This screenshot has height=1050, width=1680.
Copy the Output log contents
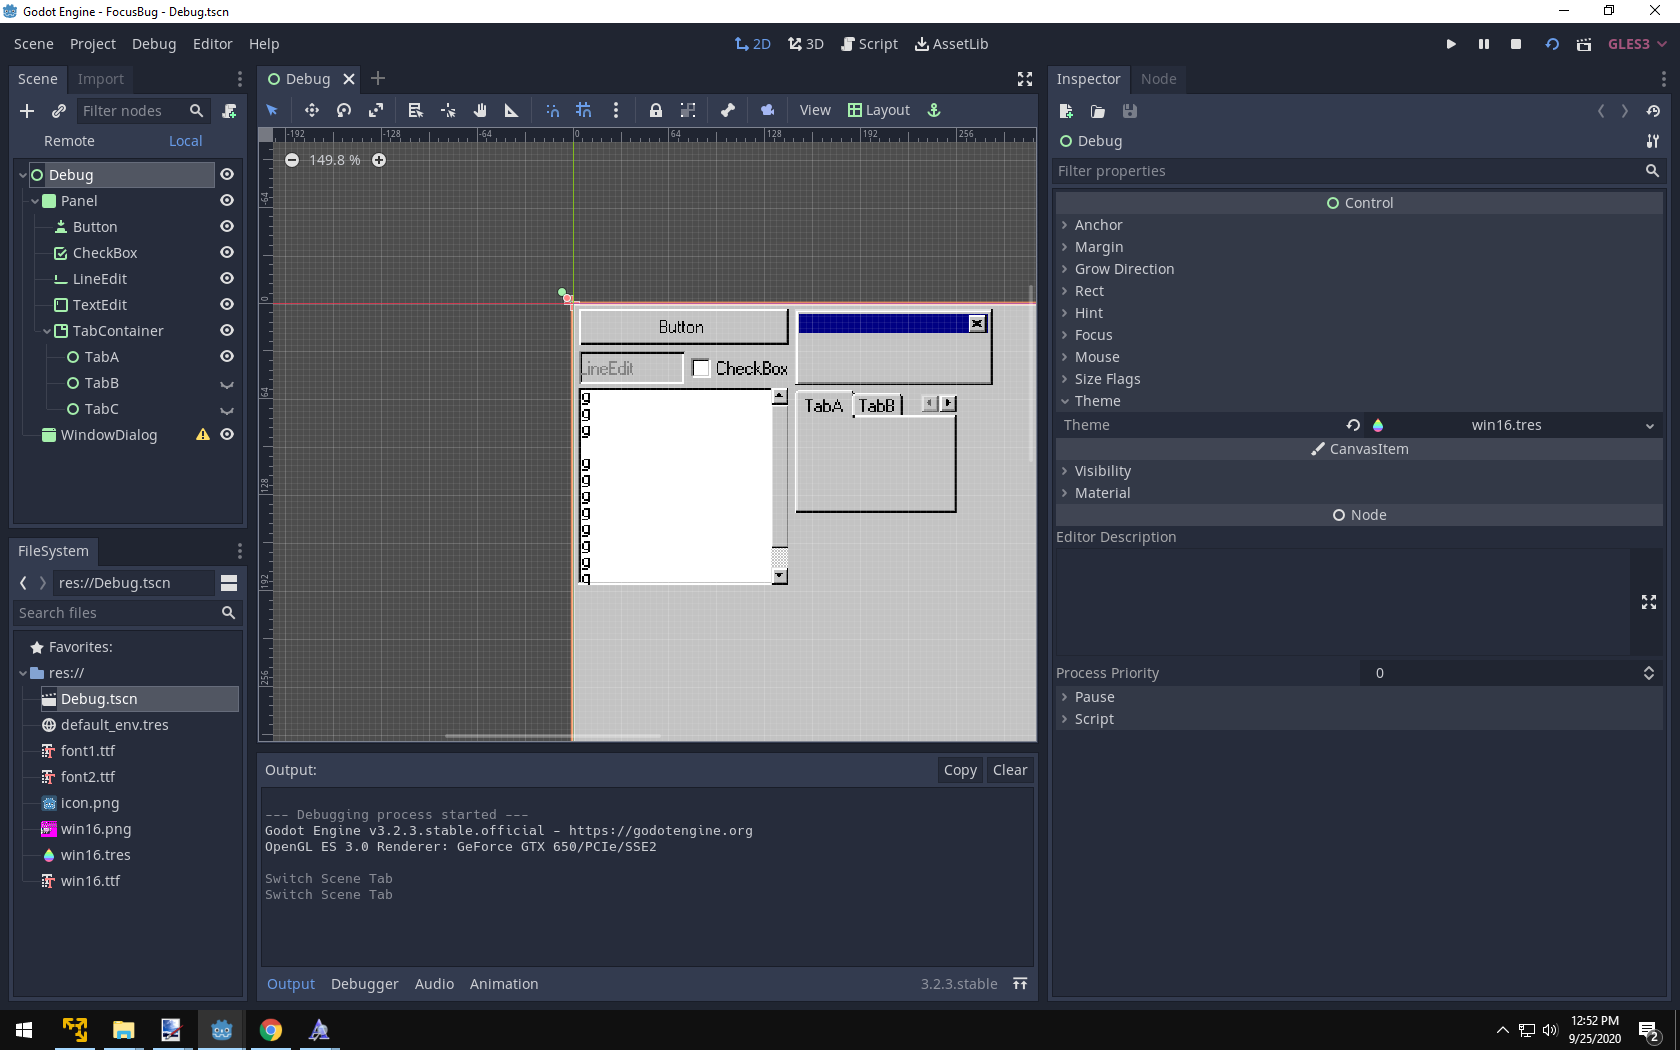pos(958,770)
